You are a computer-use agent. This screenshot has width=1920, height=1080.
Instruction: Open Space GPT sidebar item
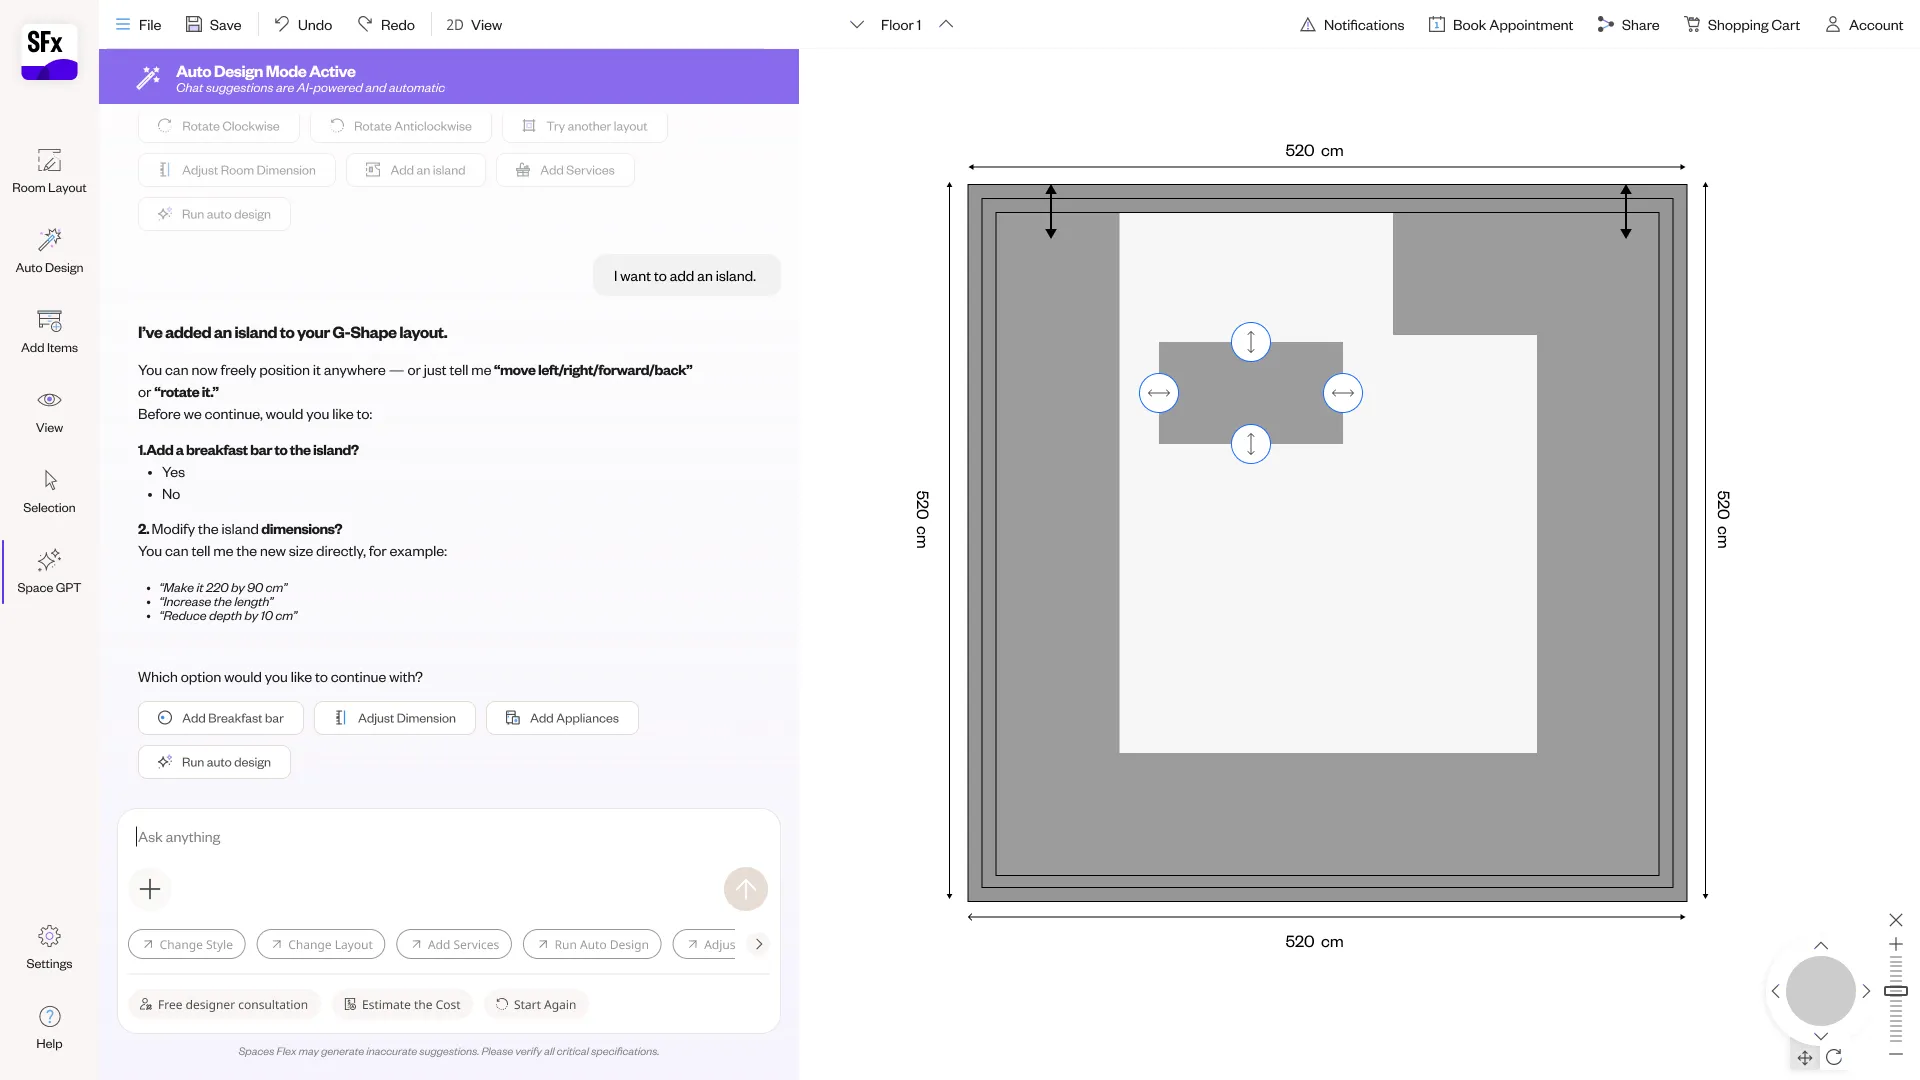[x=49, y=571]
